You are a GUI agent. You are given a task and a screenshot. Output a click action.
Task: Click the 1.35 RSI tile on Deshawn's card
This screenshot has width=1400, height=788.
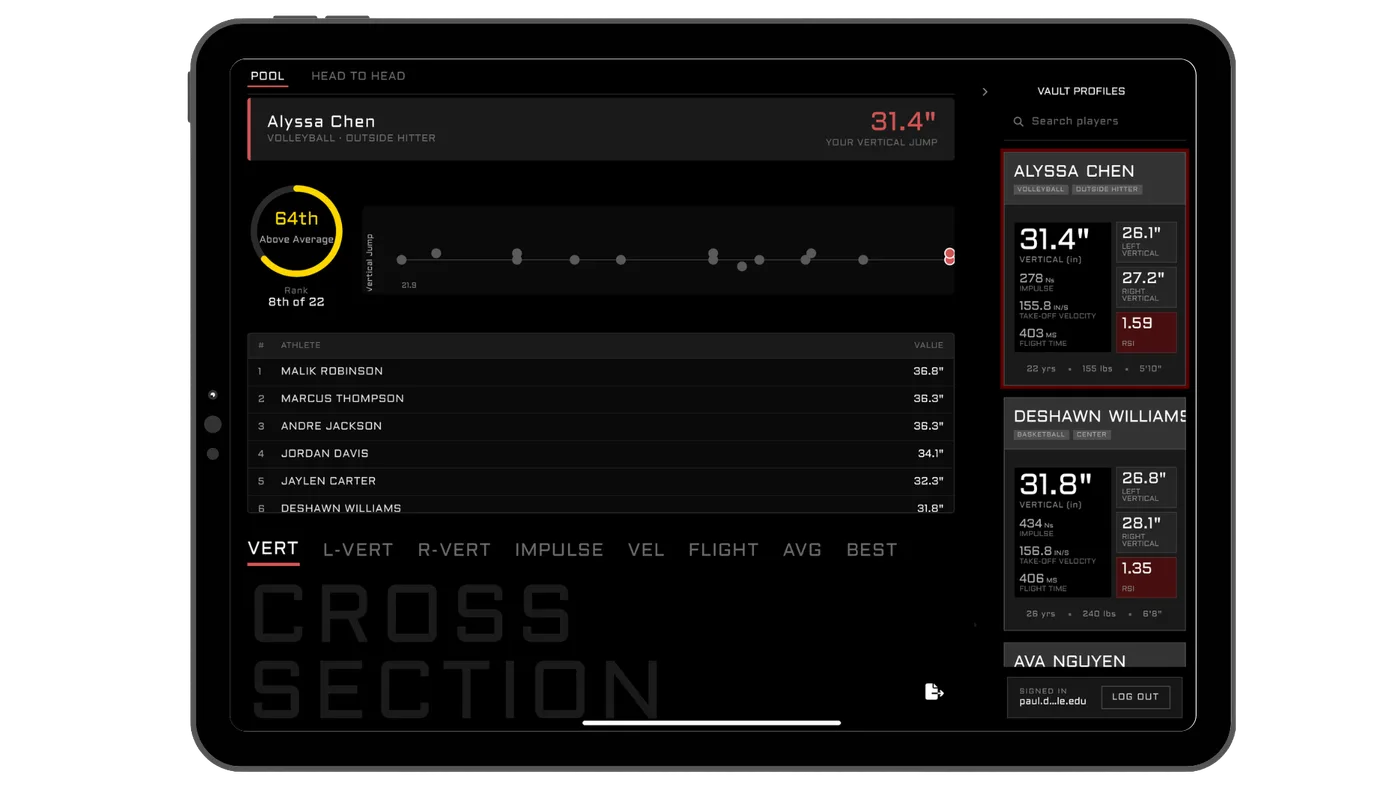(x=1146, y=577)
